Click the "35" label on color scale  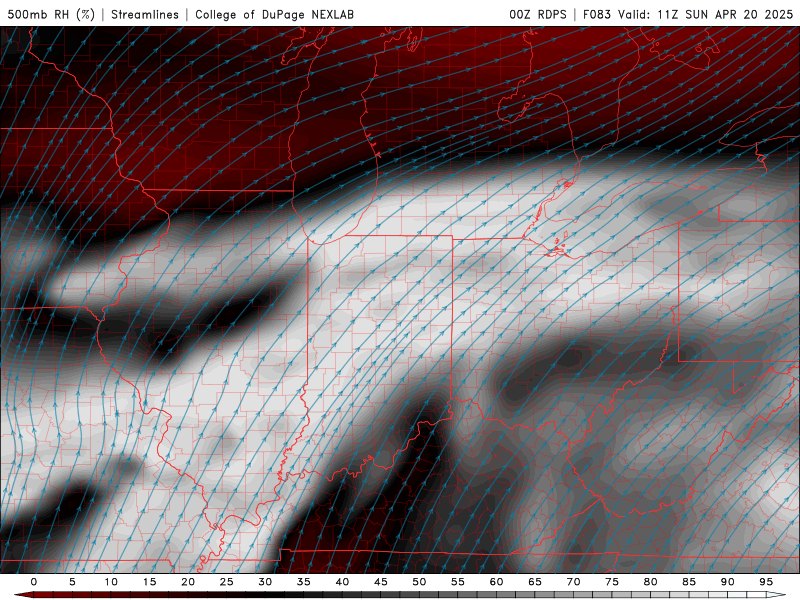(x=304, y=582)
